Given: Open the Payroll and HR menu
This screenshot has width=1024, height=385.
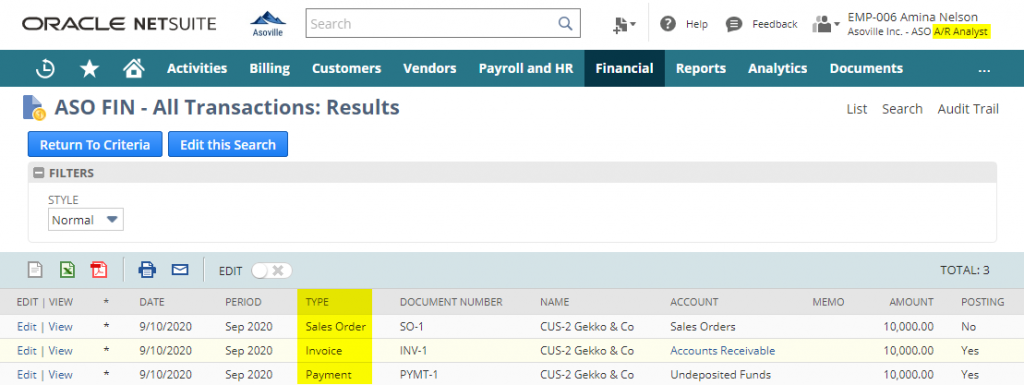Looking at the screenshot, I should (x=526, y=69).
